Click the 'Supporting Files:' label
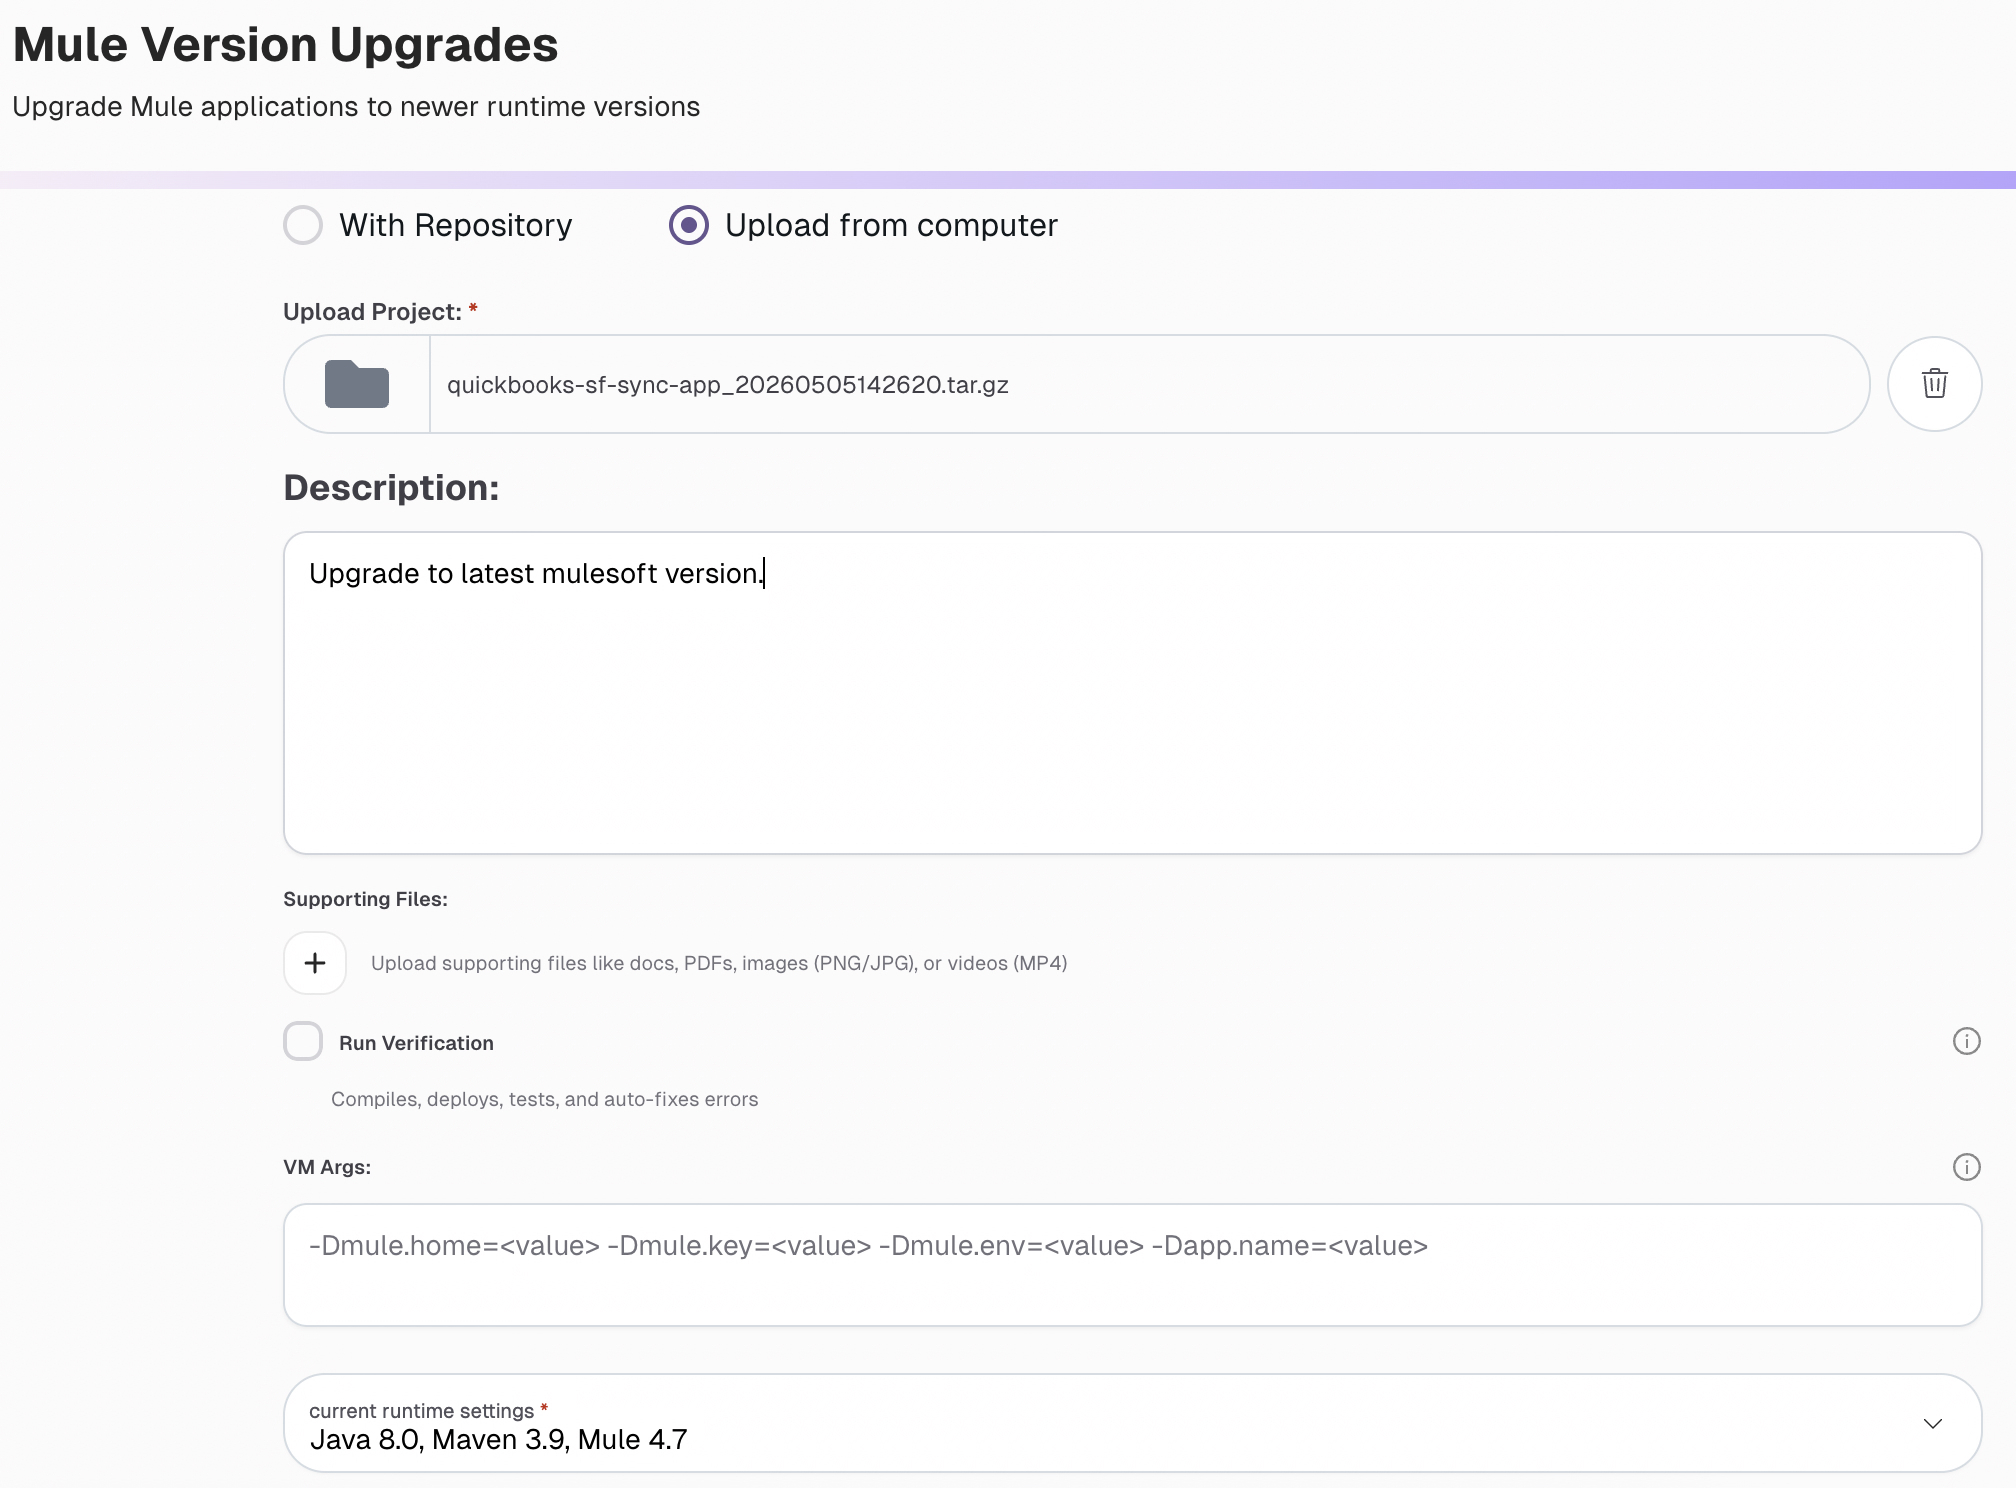 365,899
